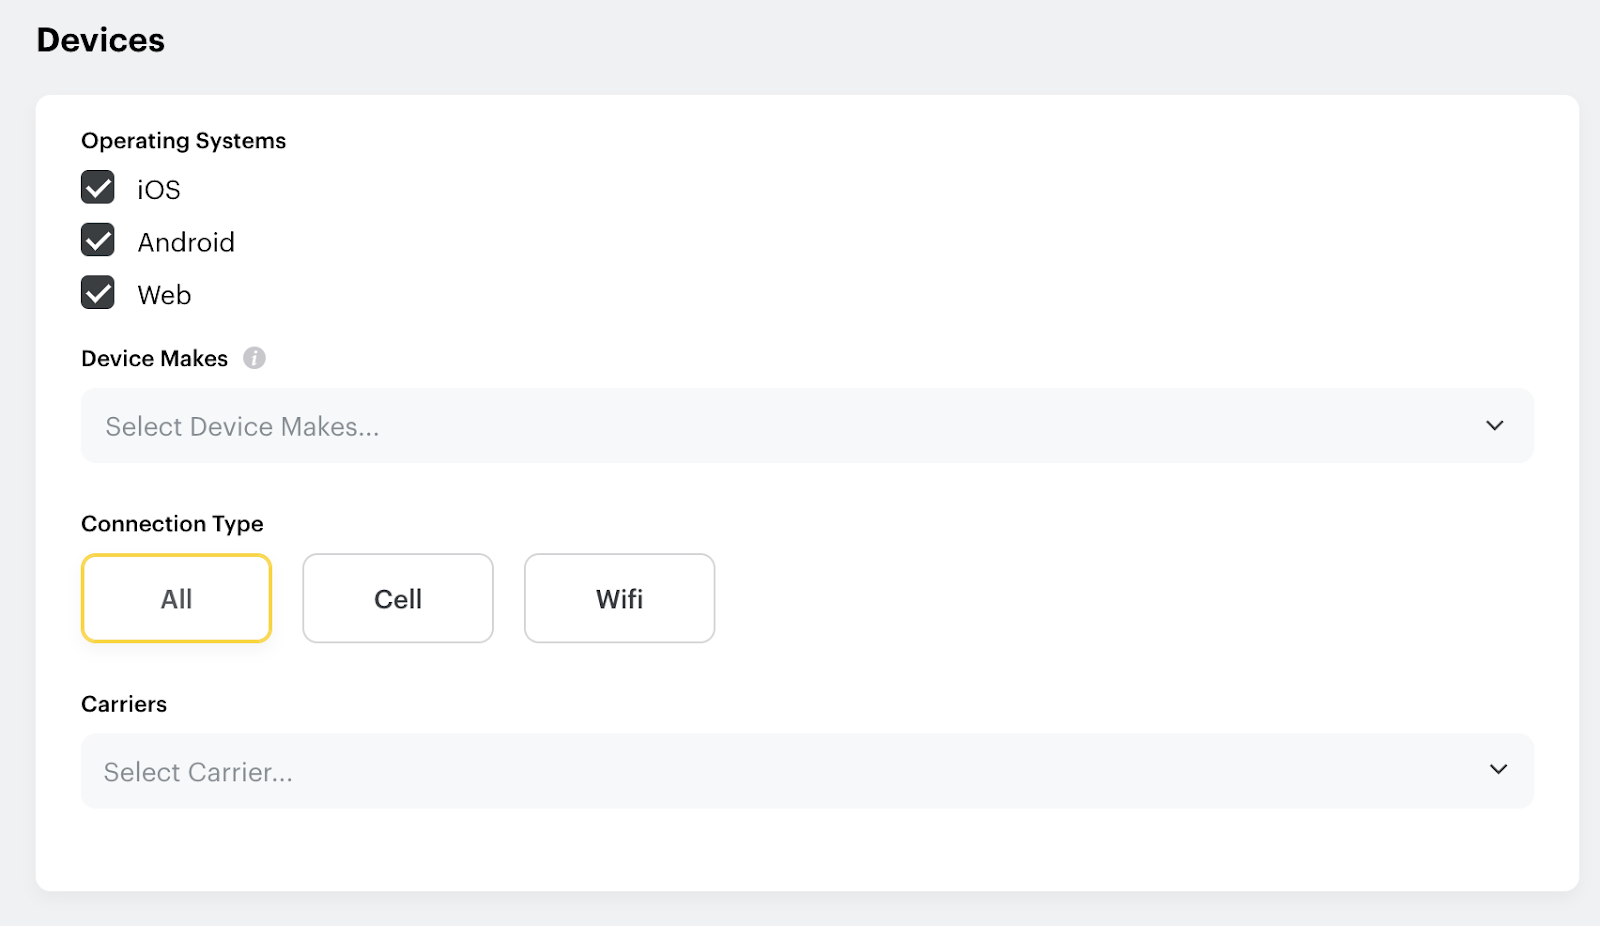Screen dimensions: 1600x926
Task: Toggle the Android checkbox off
Action: click(98, 241)
